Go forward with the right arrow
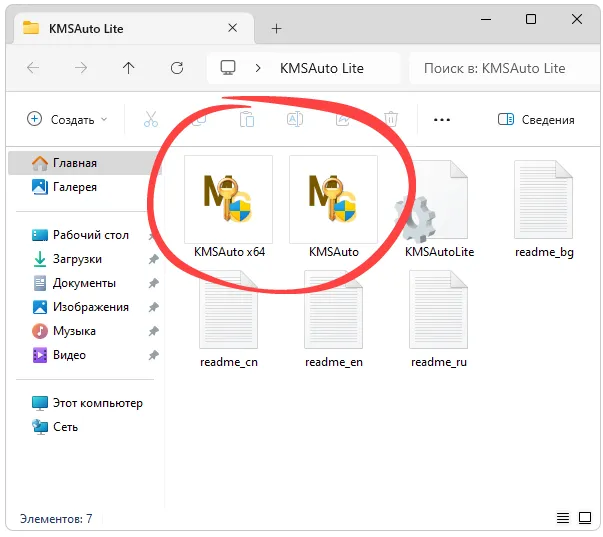Viewport: 603px width, 537px height. pyautogui.click(x=81, y=68)
